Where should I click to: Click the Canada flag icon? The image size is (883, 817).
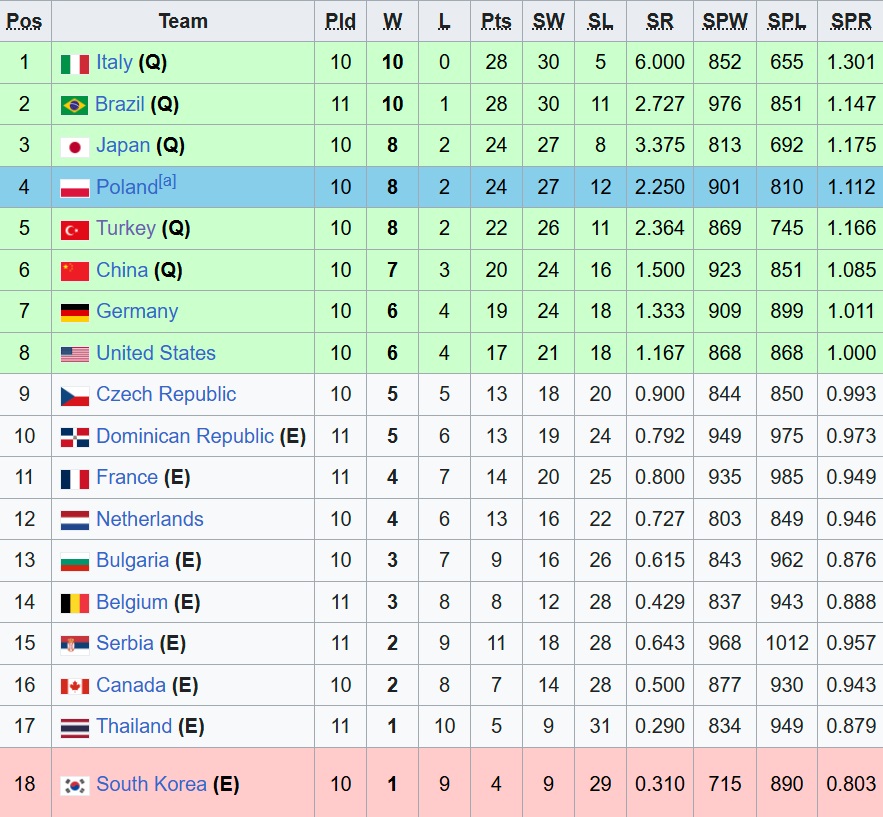75,686
